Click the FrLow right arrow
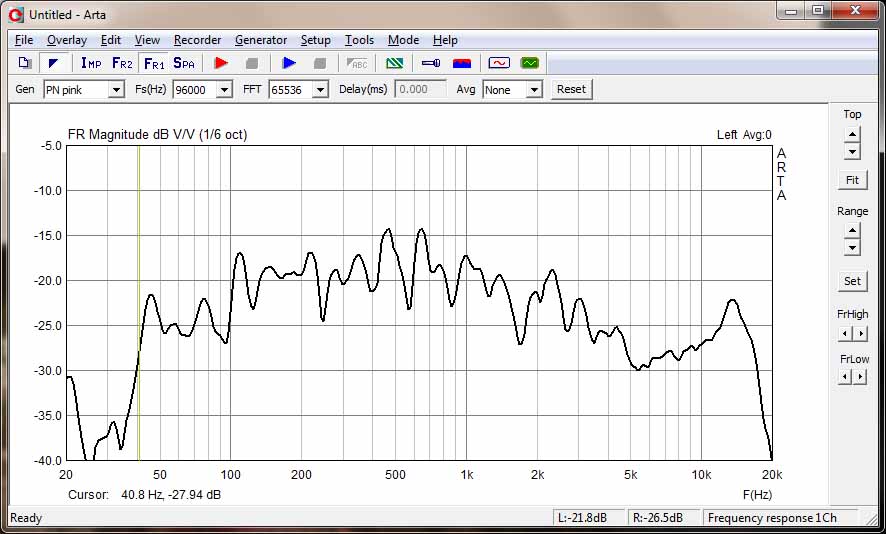 [x=860, y=376]
